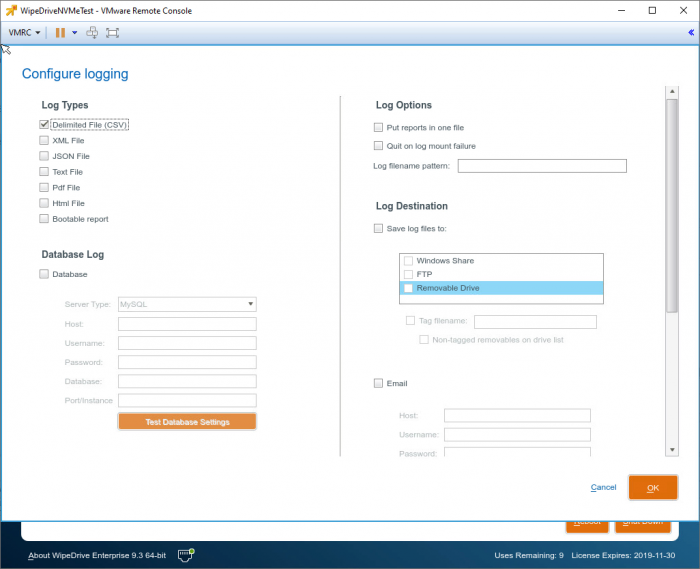Click the orange OK button
The height and width of the screenshot is (569, 700).
click(653, 487)
